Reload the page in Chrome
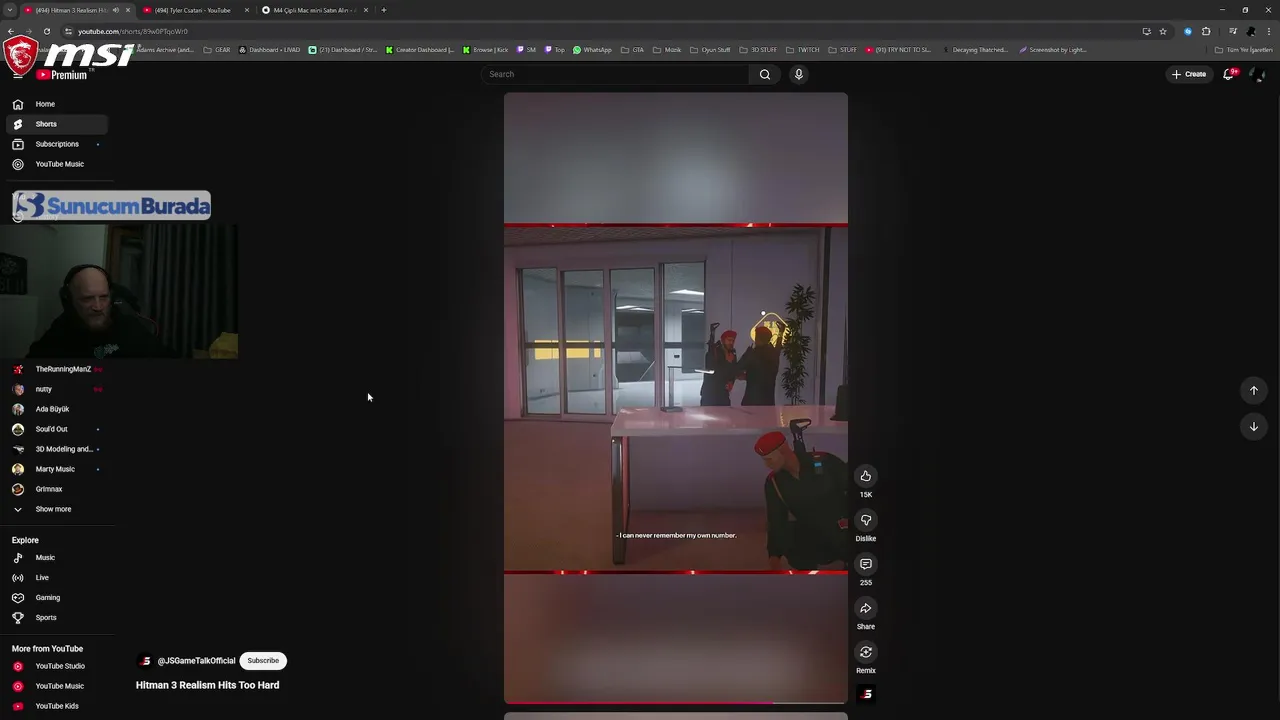1280x720 pixels. [46, 31]
